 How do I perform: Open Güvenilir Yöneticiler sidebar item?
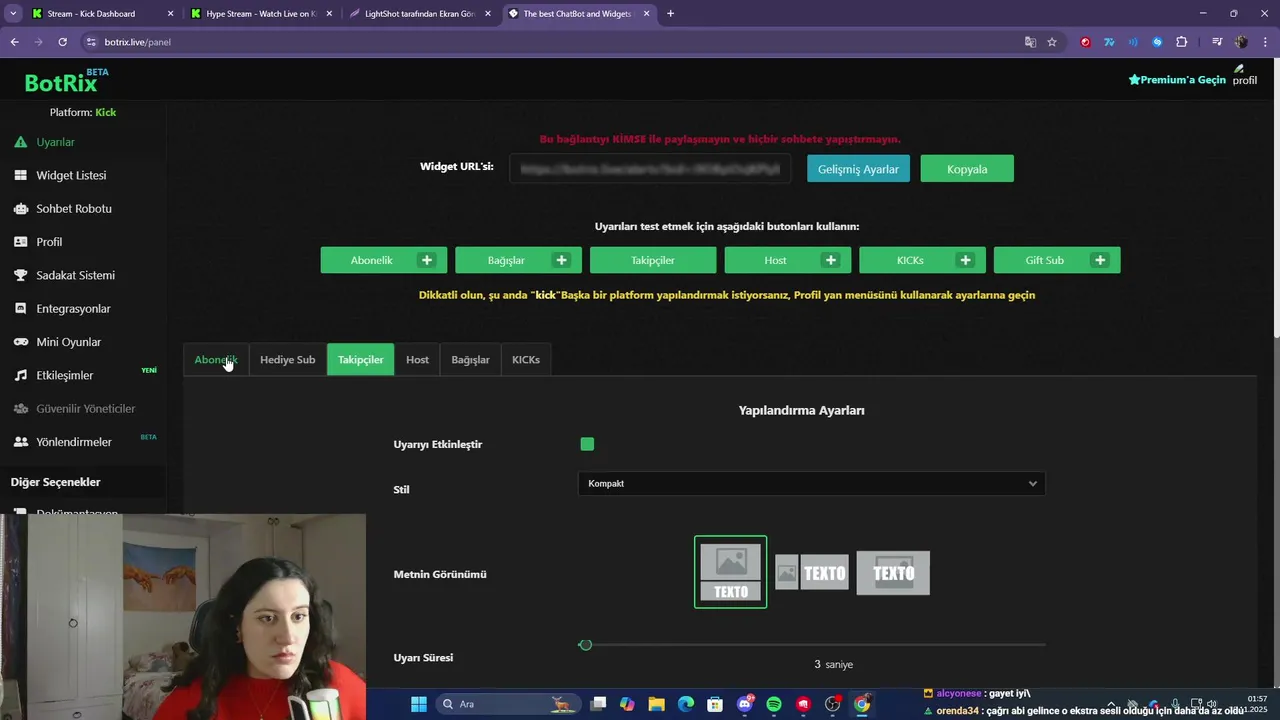tap(85, 408)
